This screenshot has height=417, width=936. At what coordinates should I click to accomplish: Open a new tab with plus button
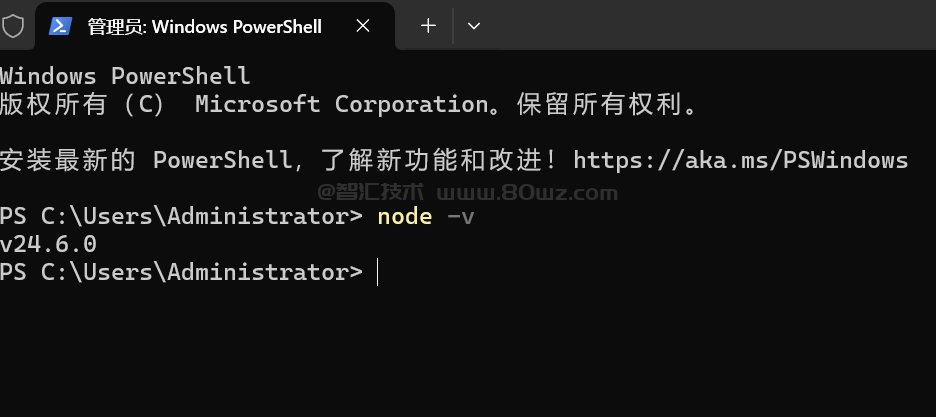point(428,26)
